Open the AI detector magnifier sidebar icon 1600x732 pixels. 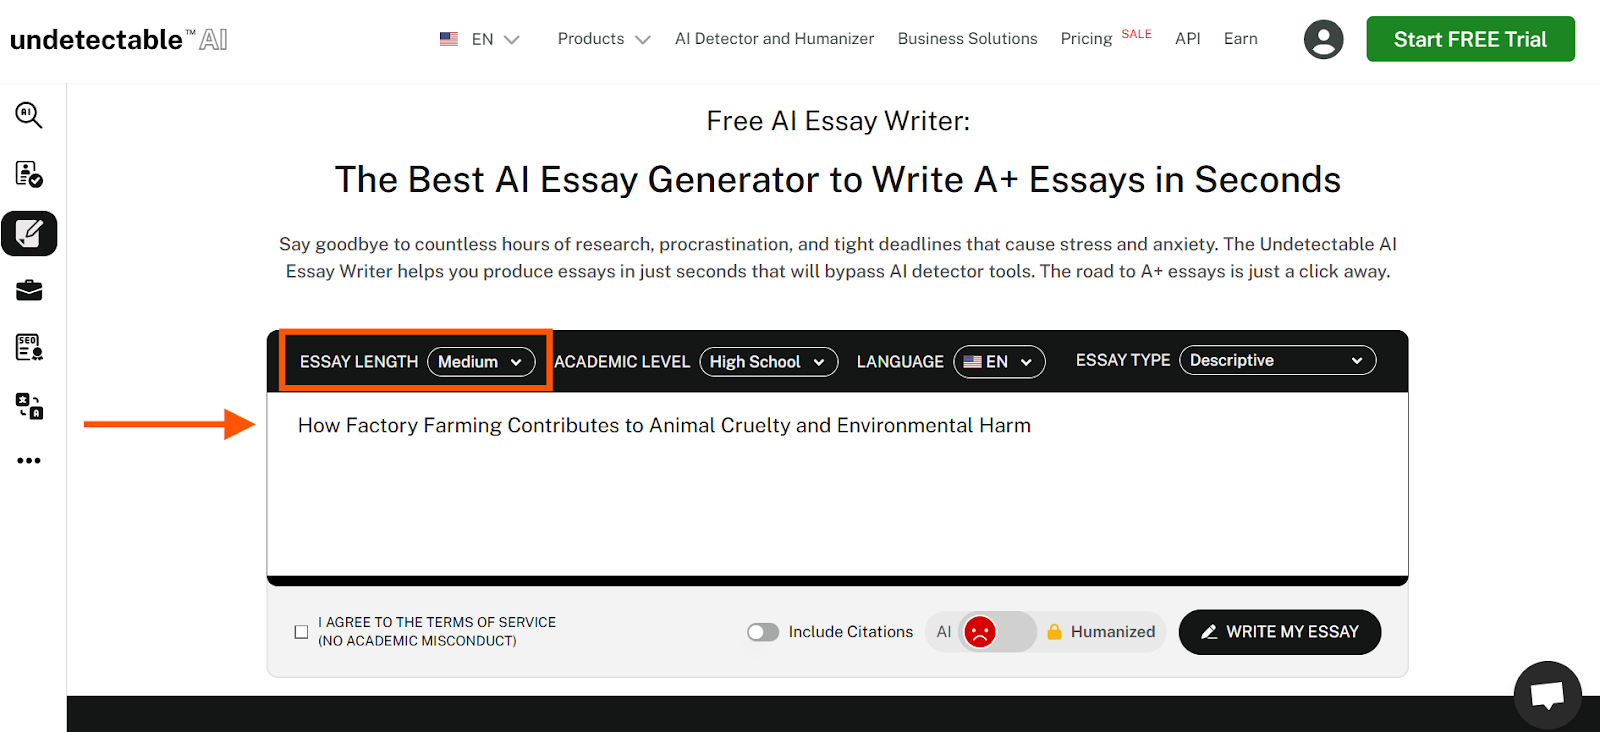click(x=29, y=115)
